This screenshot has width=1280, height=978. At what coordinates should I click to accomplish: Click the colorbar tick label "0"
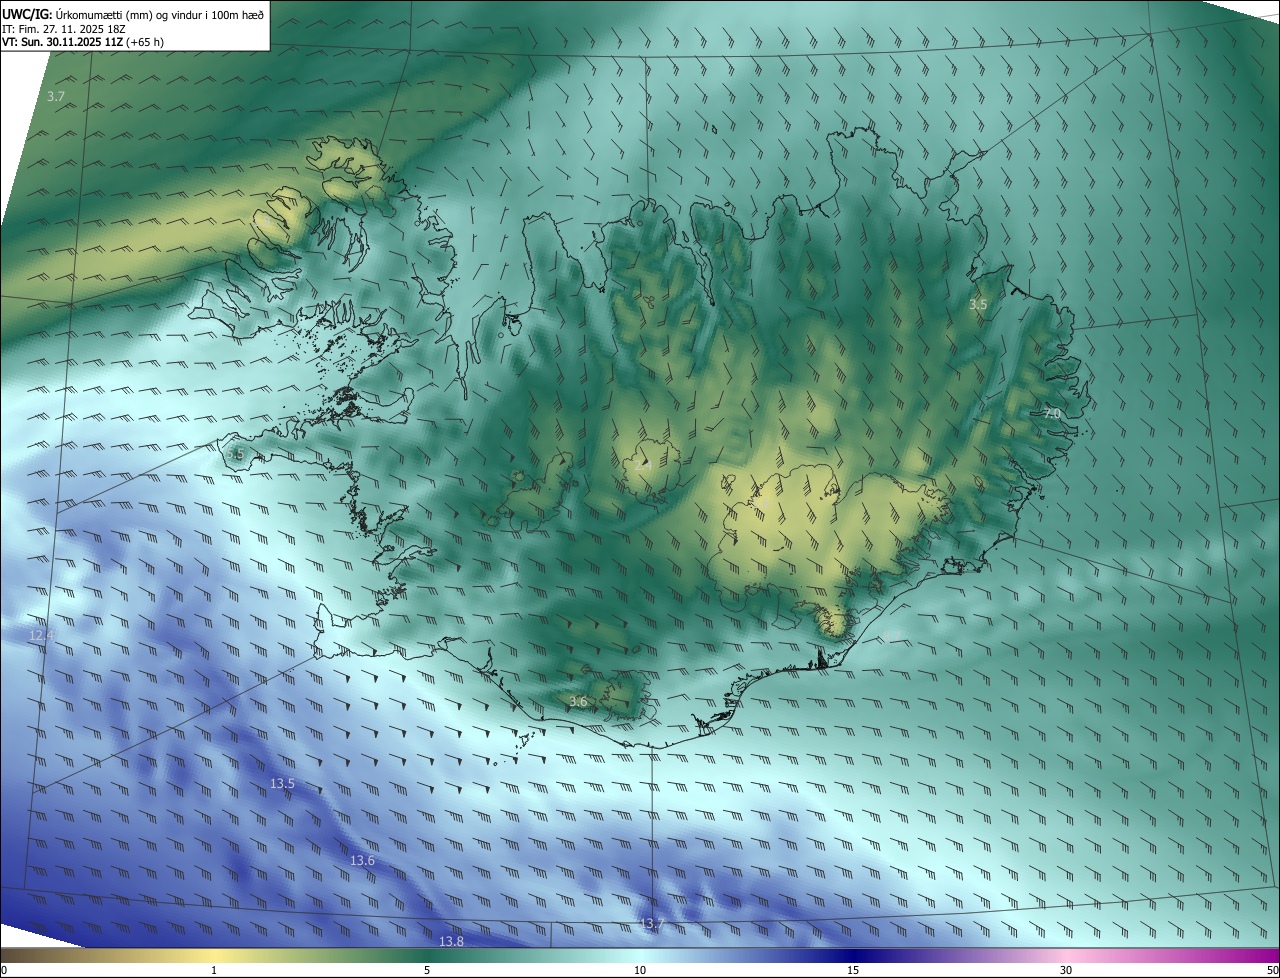(x=4, y=970)
